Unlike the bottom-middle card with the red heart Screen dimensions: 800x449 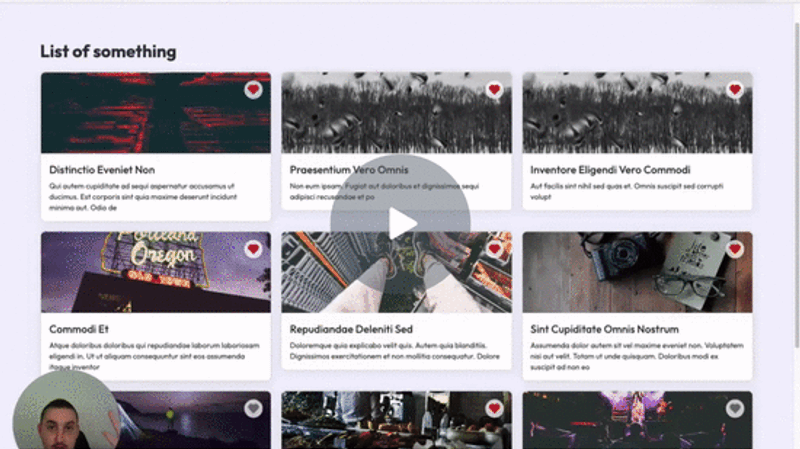[494, 408]
